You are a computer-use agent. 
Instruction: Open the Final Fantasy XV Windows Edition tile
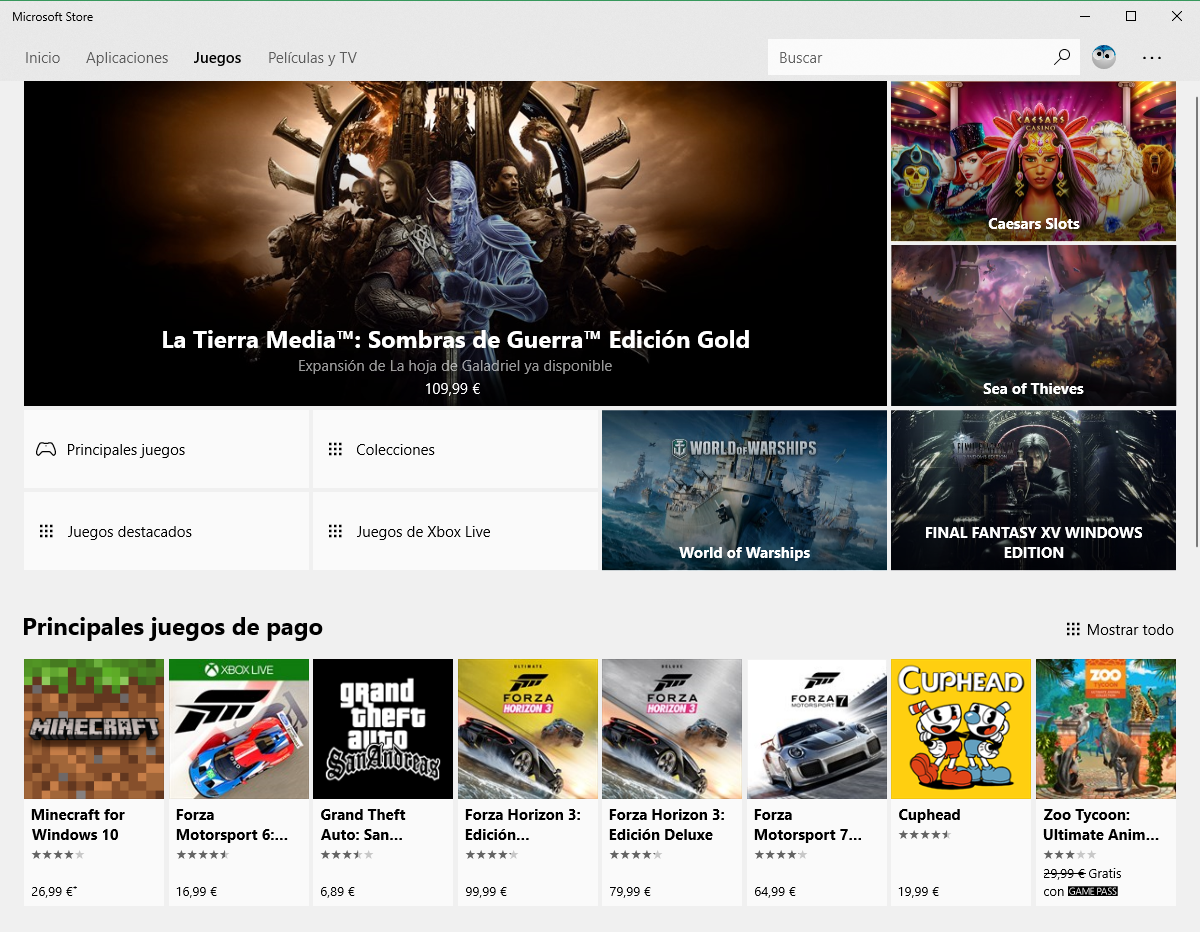(1033, 490)
